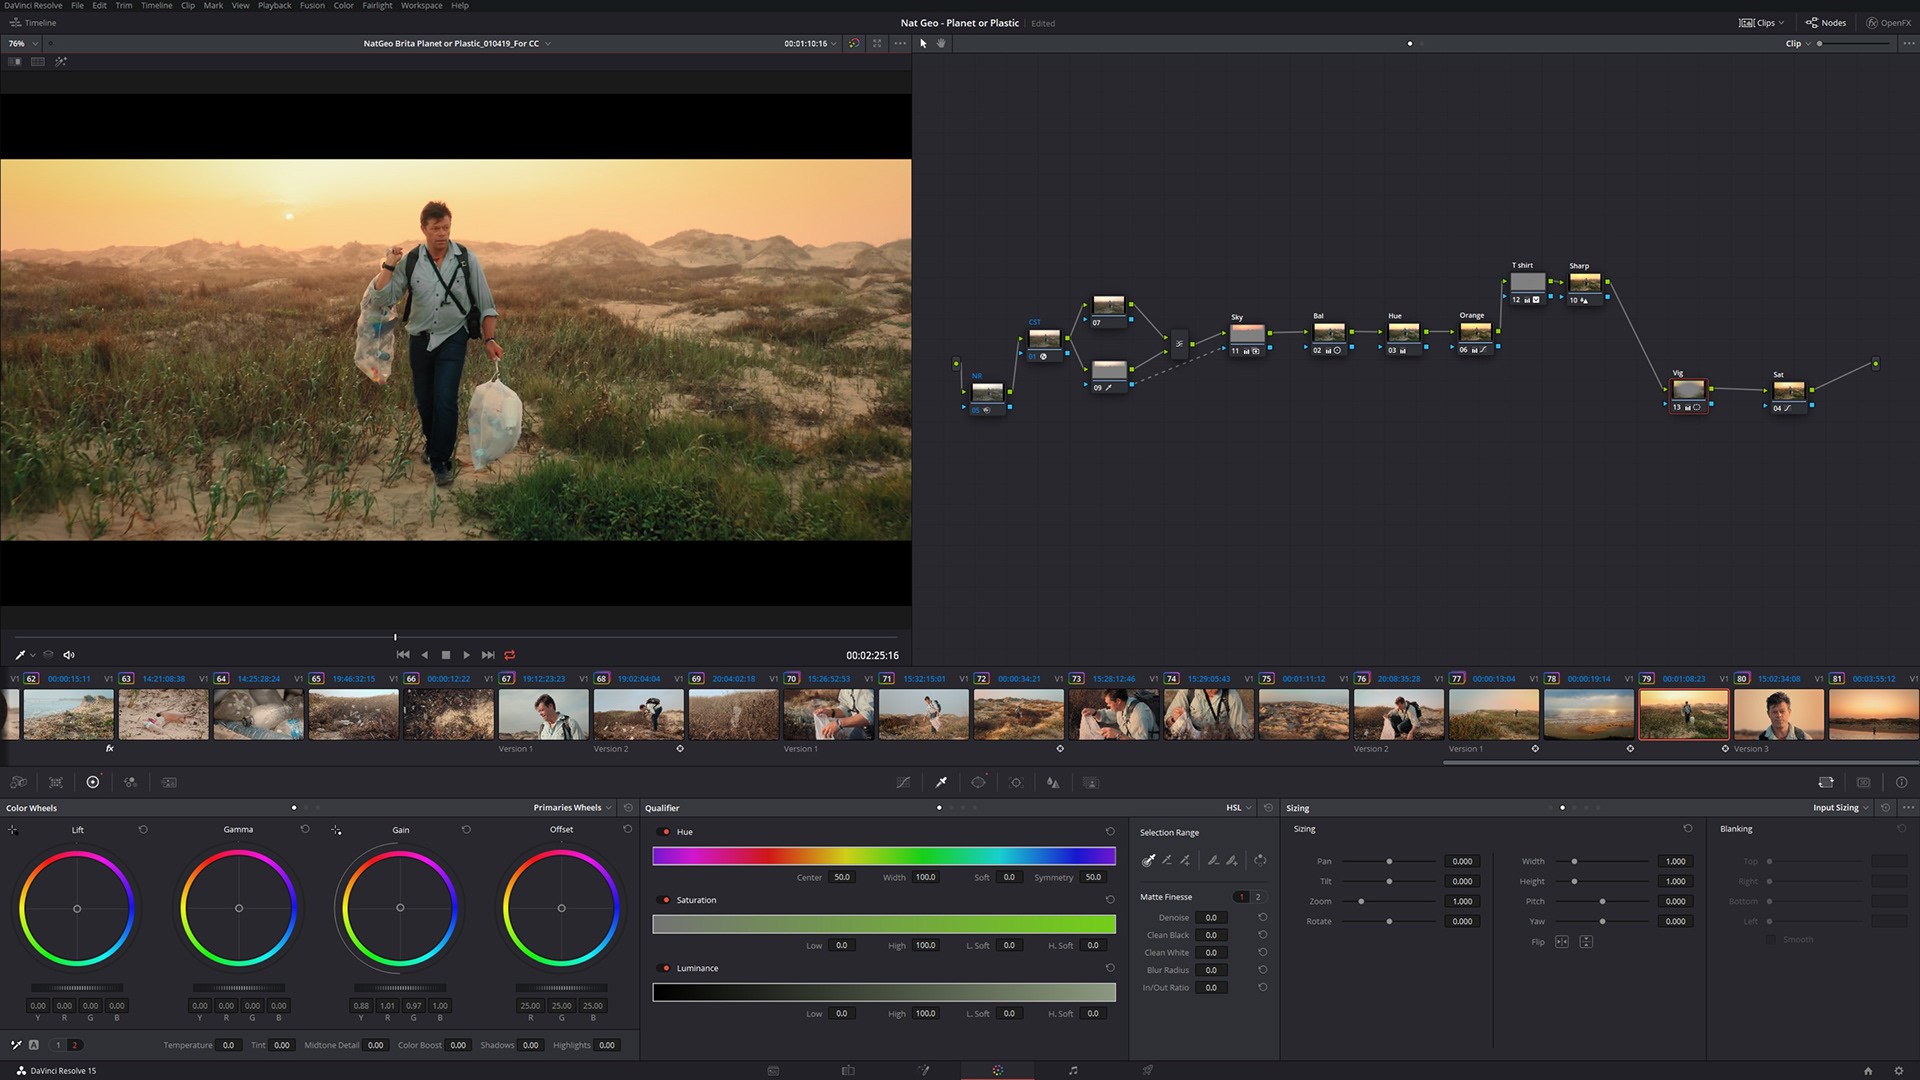Open the Power Windows palette icon

[x=978, y=783]
